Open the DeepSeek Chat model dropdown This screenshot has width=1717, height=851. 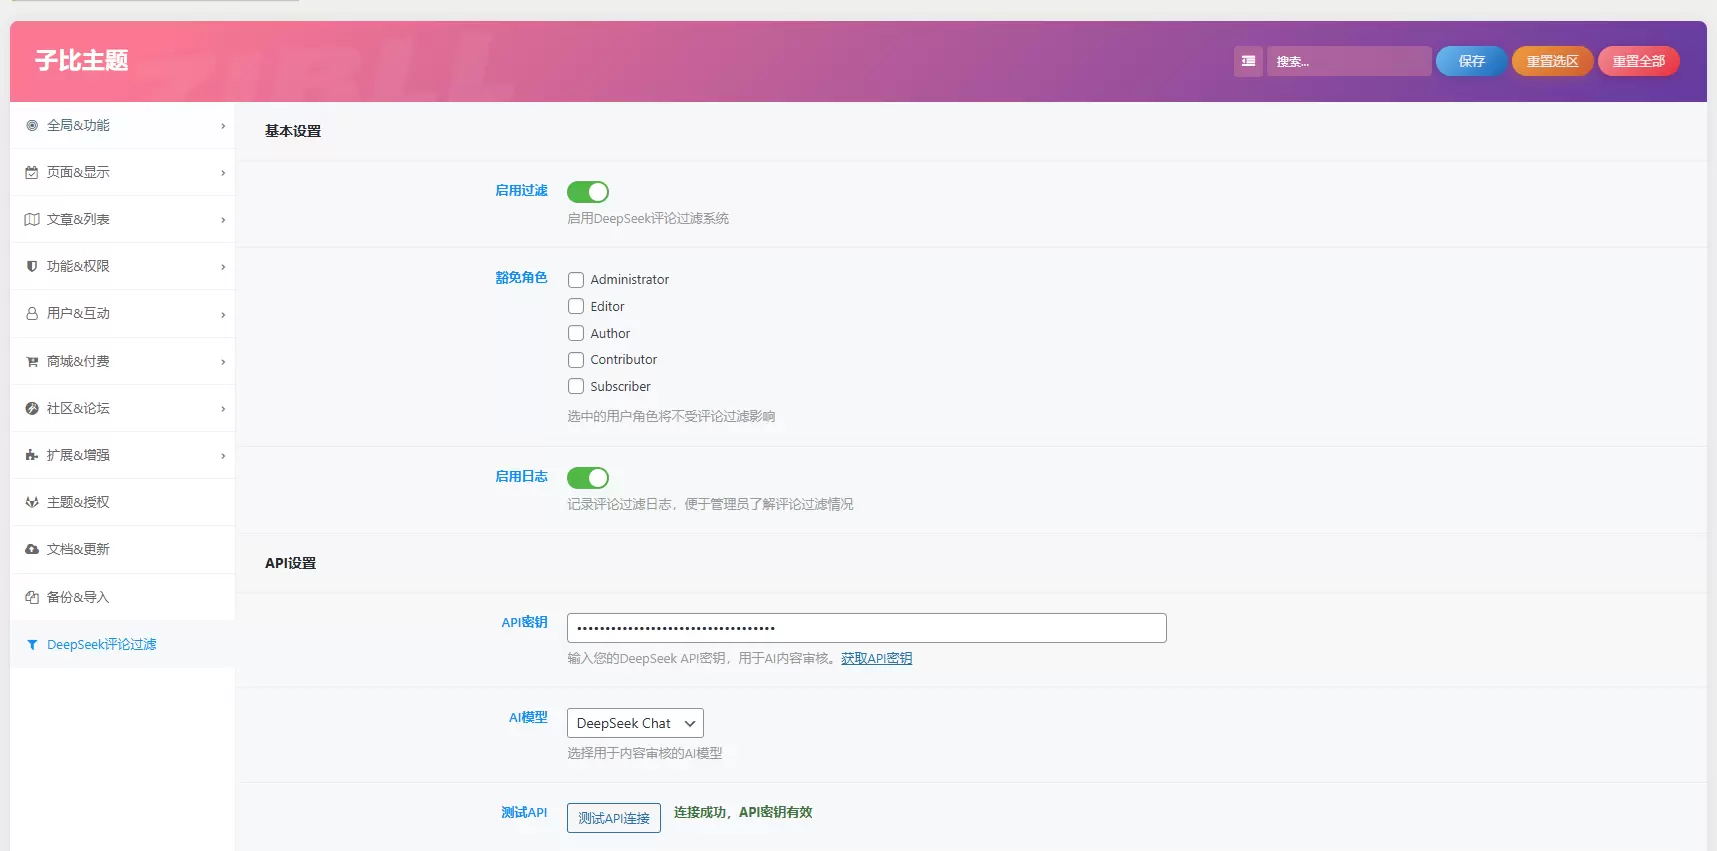pos(635,723)
